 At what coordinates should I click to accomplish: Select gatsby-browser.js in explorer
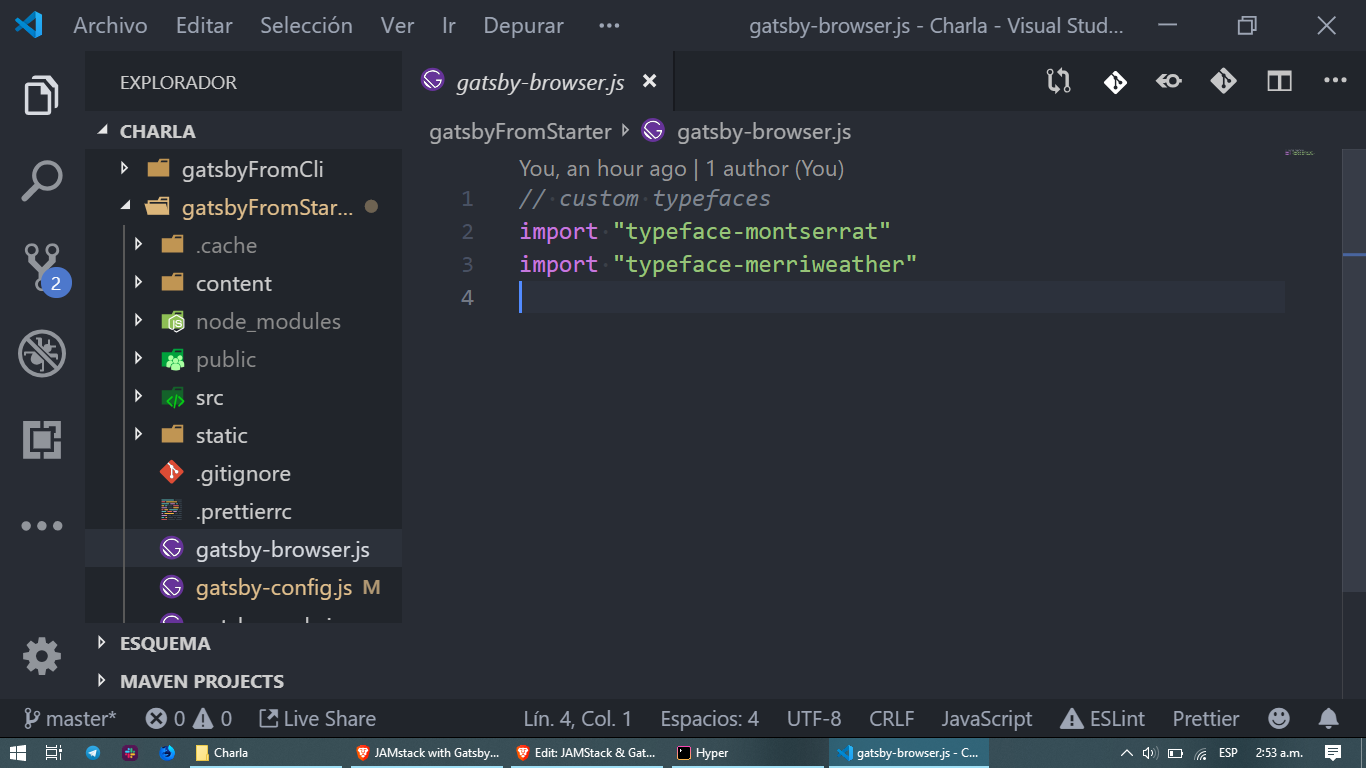pos(243,549)
